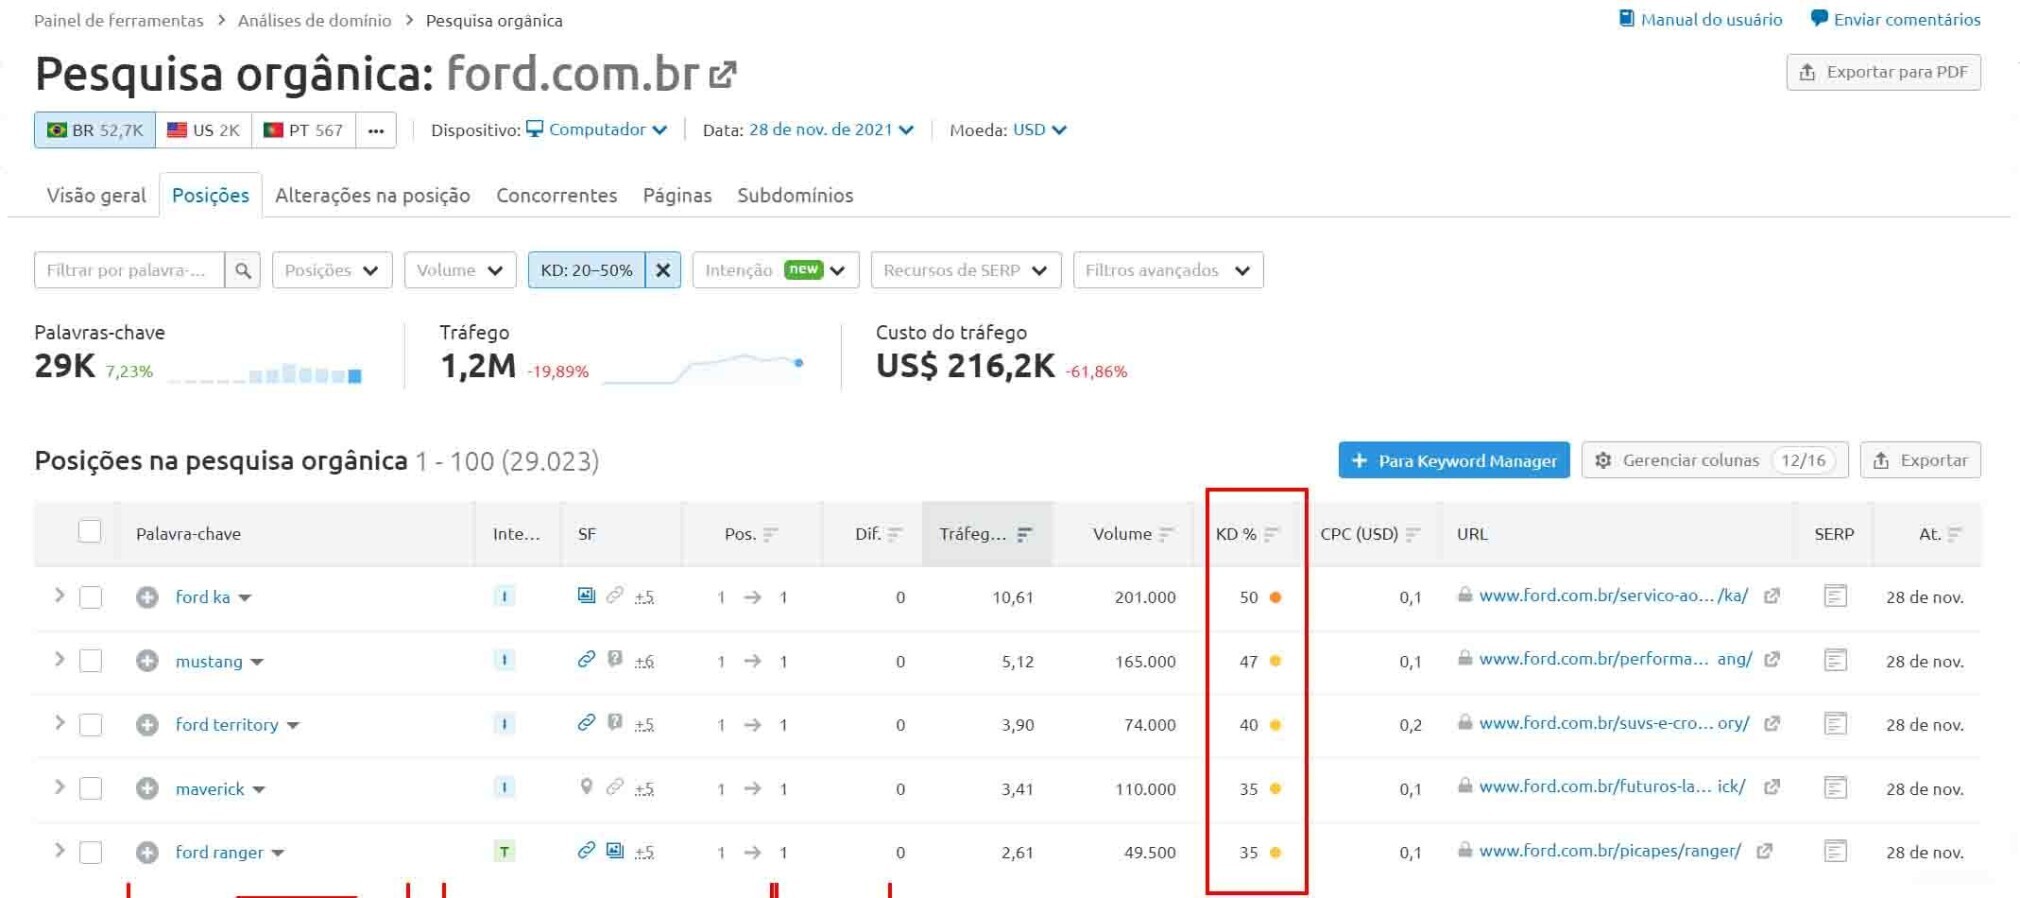Screen dimensions: 2020x898
Task: Open ford ranger URL external icon
Action: 1765,852
